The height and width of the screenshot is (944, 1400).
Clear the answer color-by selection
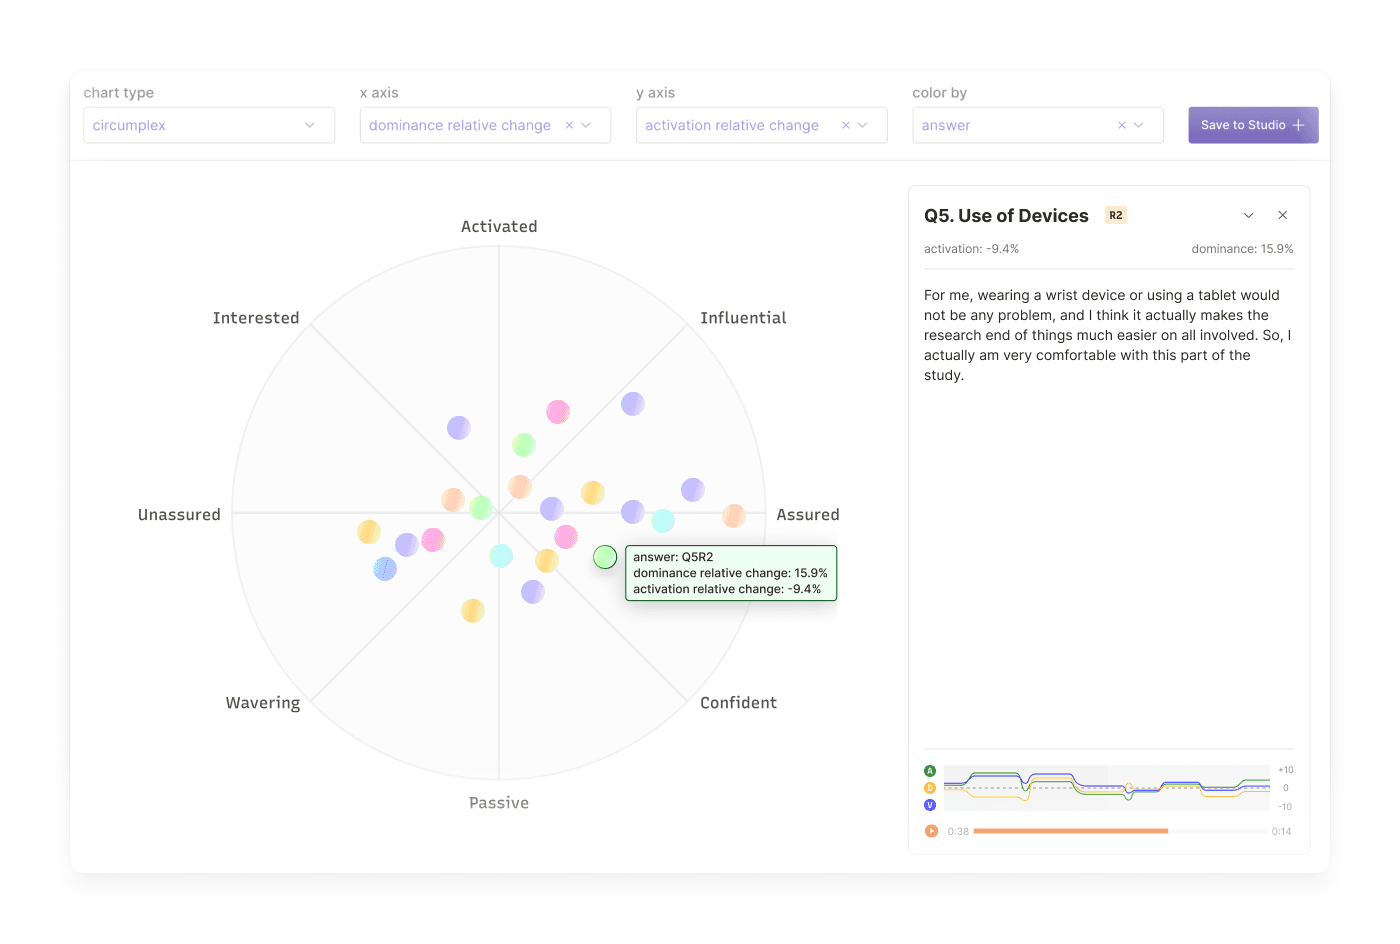click(1121, 125)
